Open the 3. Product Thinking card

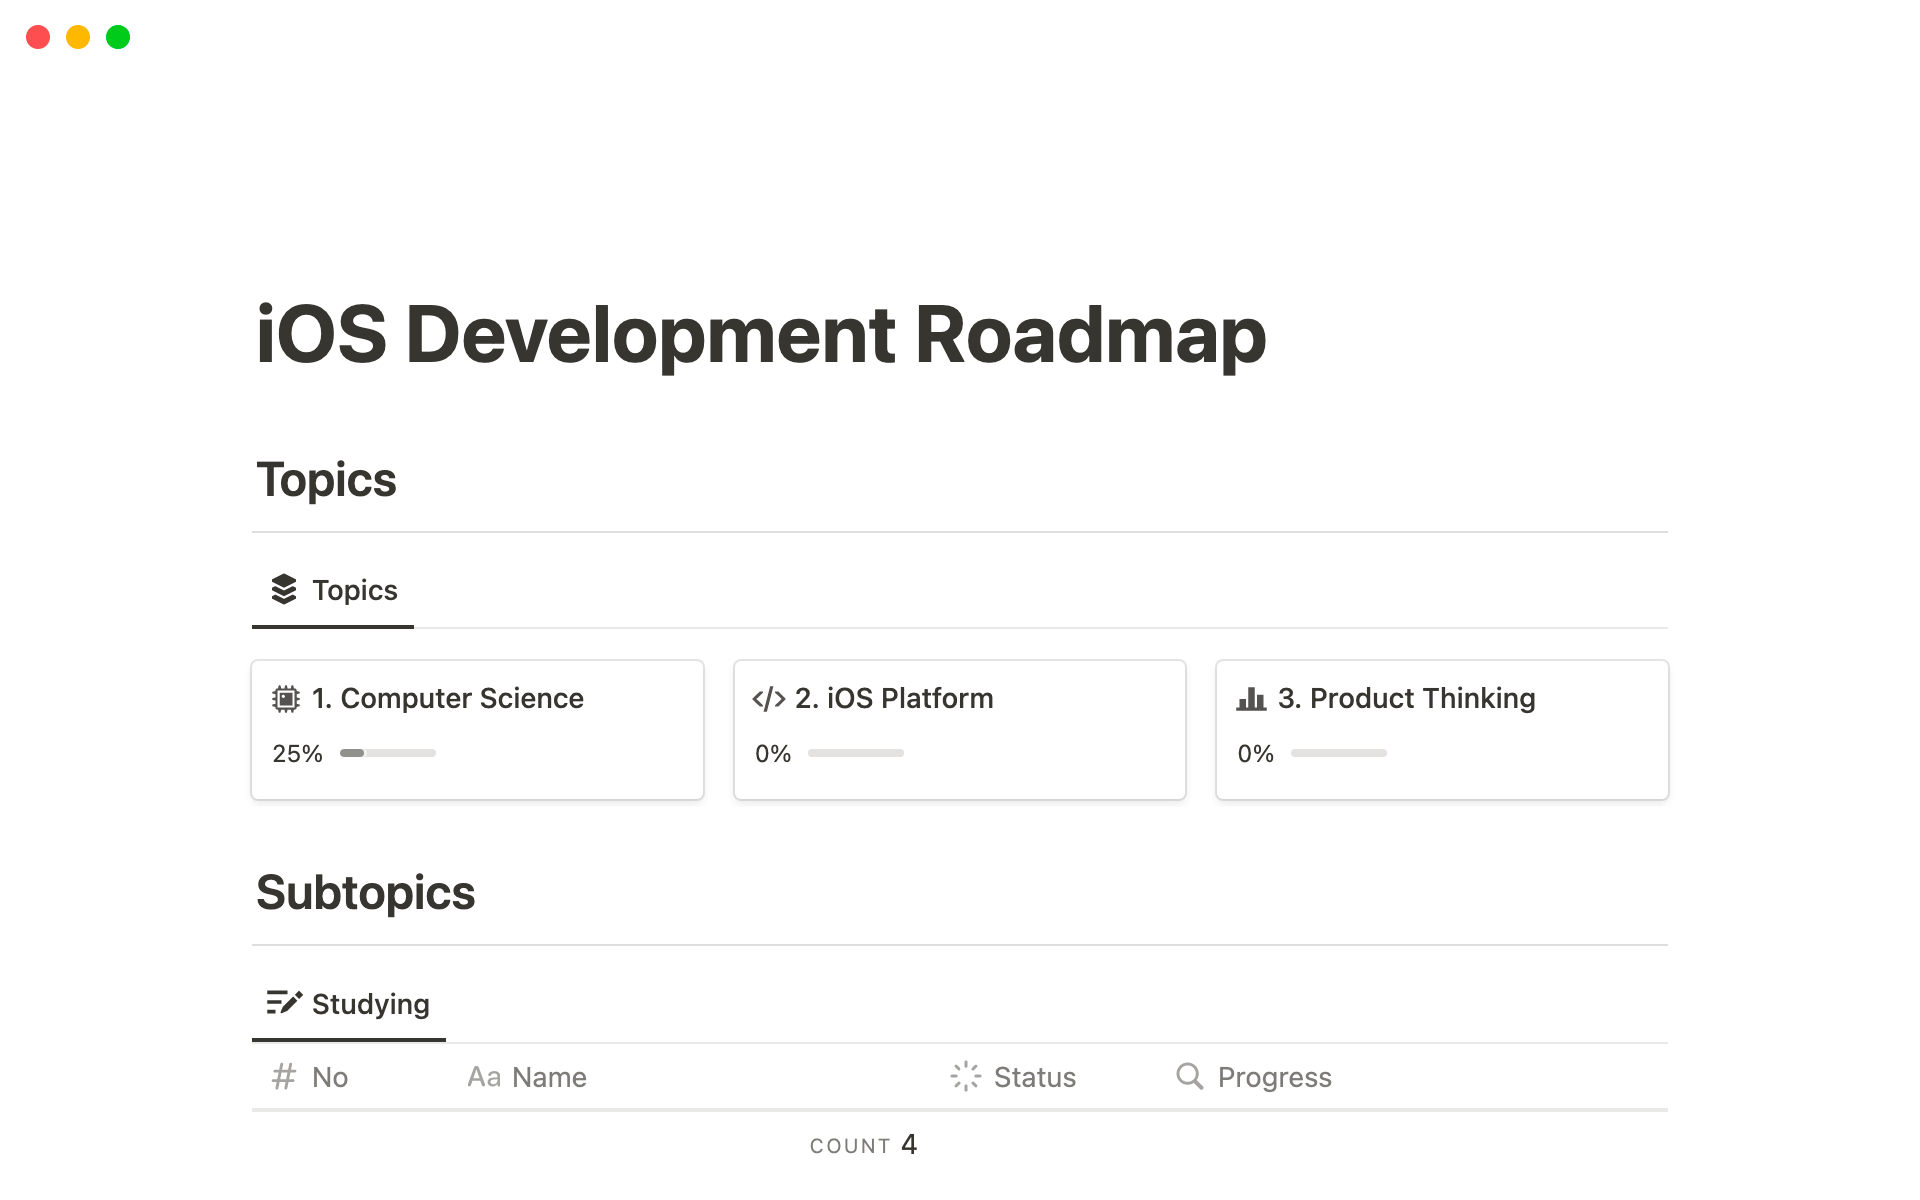click(1422, 698)
